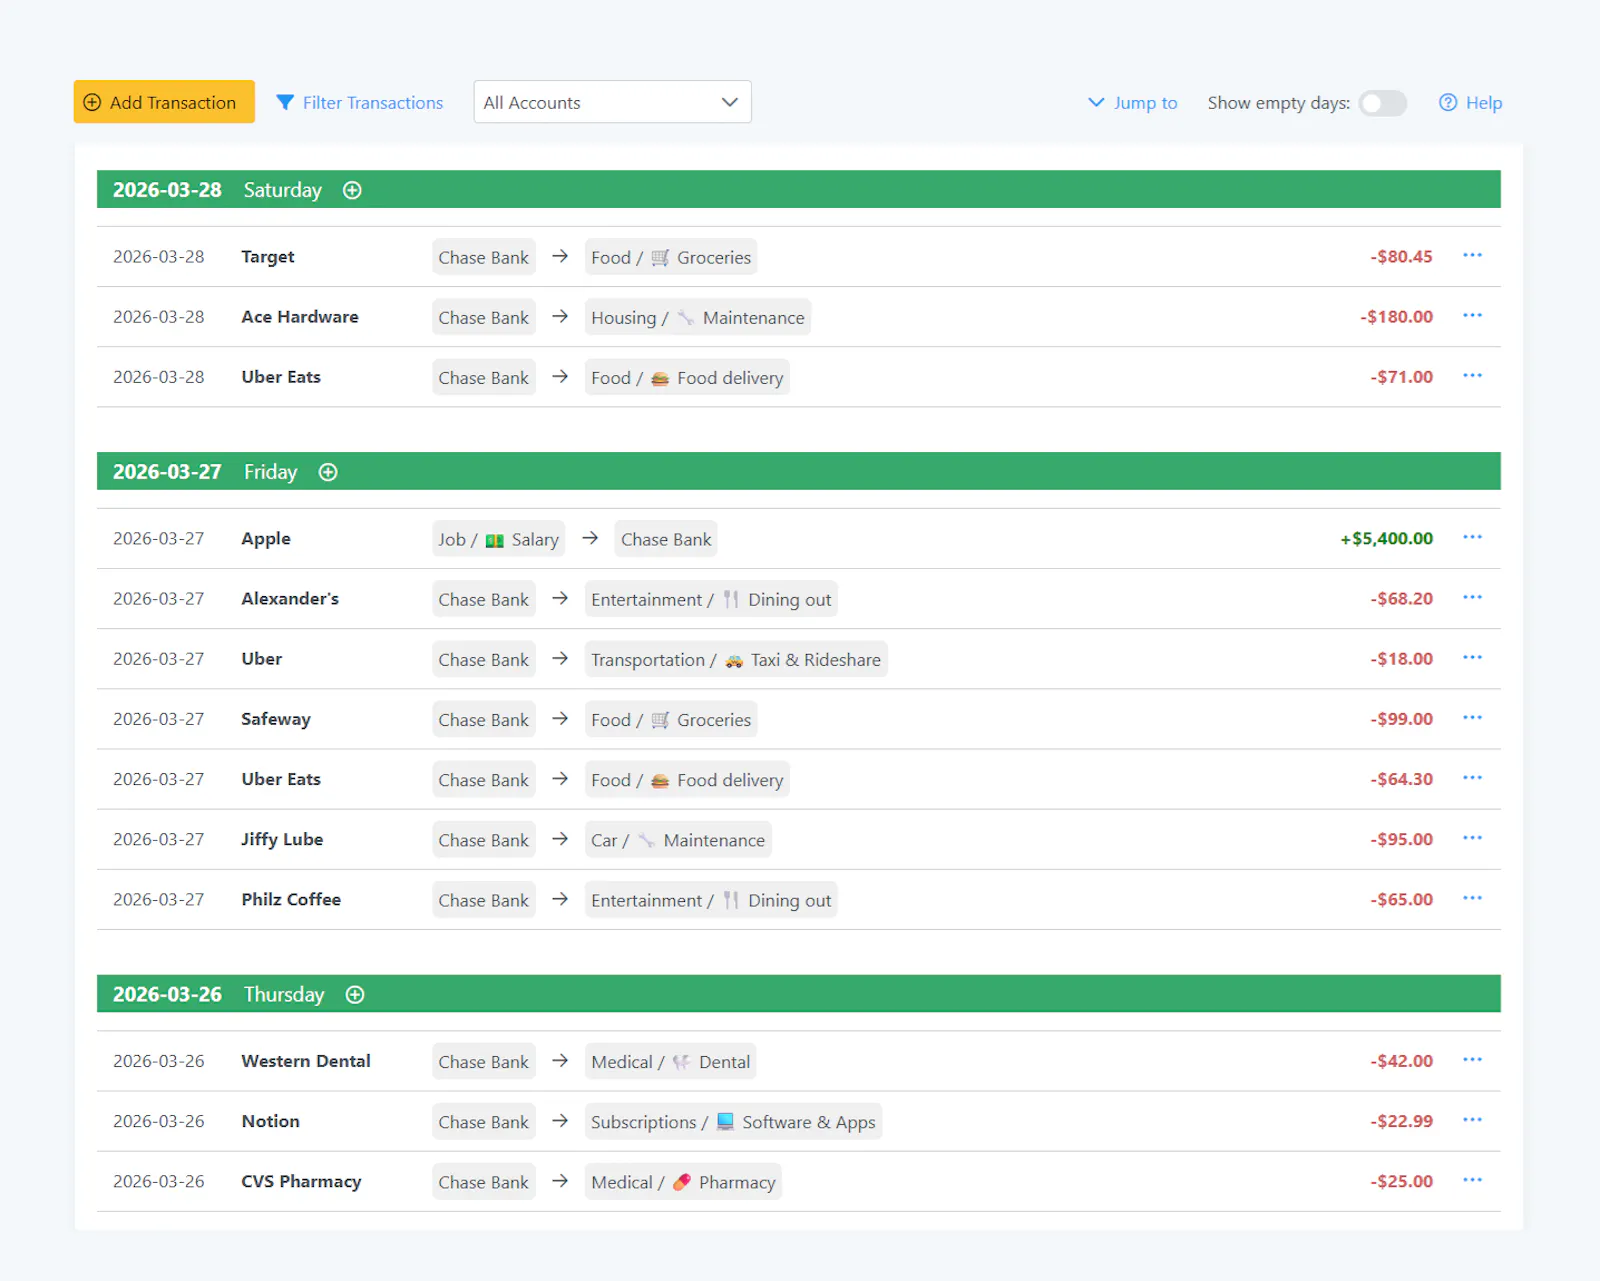Click the Chase Bank tag on Apple row

coord(666,539)
